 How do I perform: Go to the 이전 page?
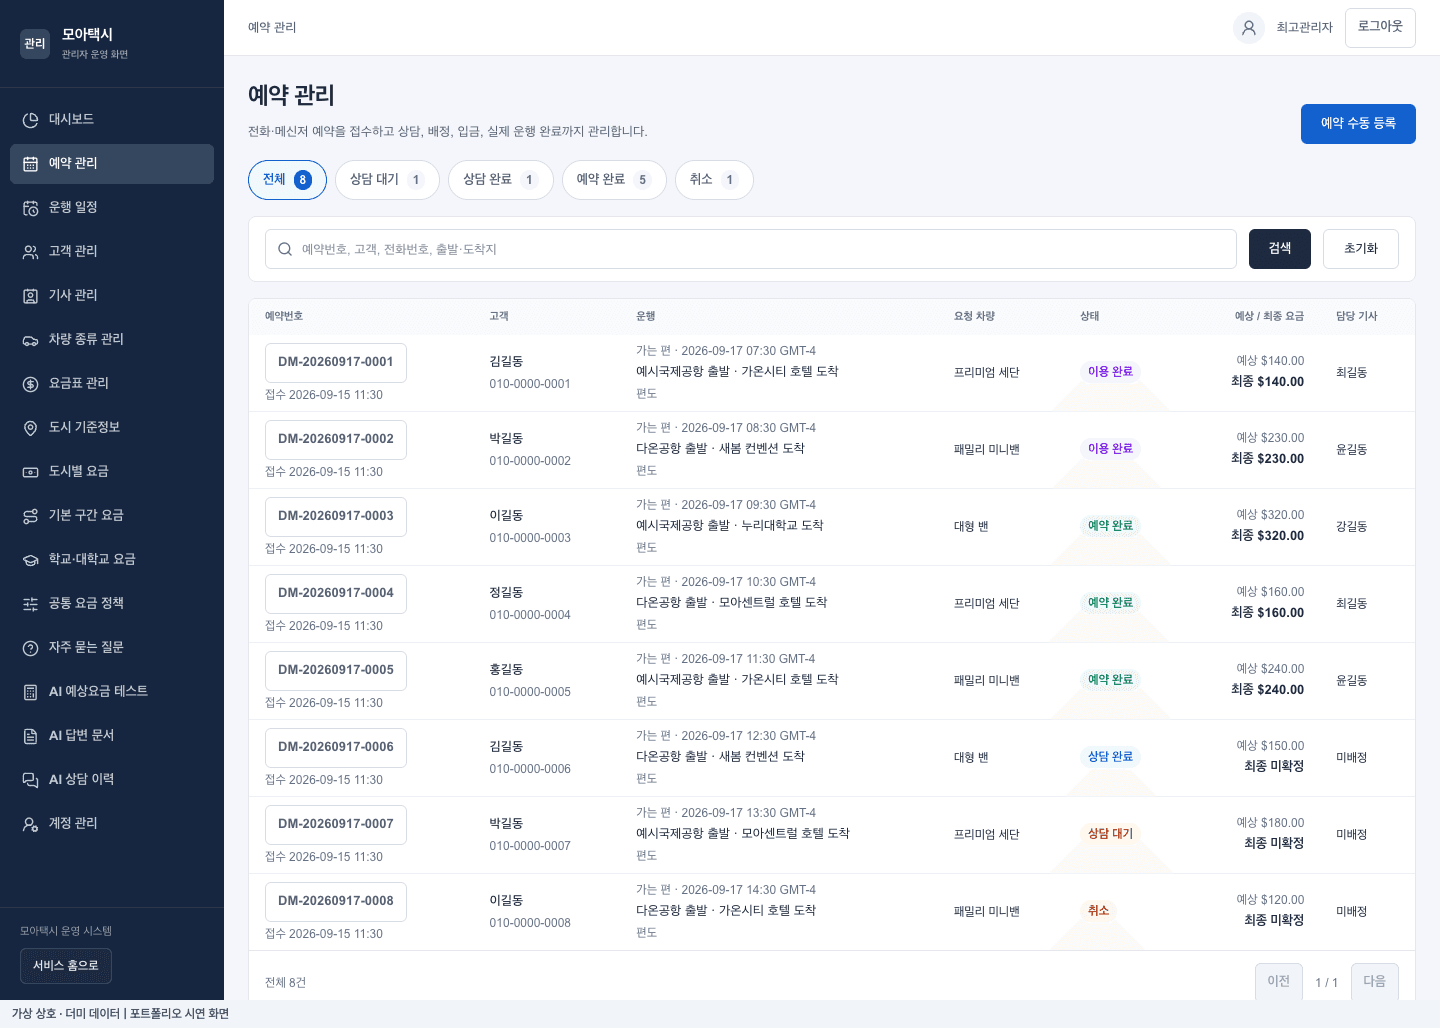click(1279, 982)
